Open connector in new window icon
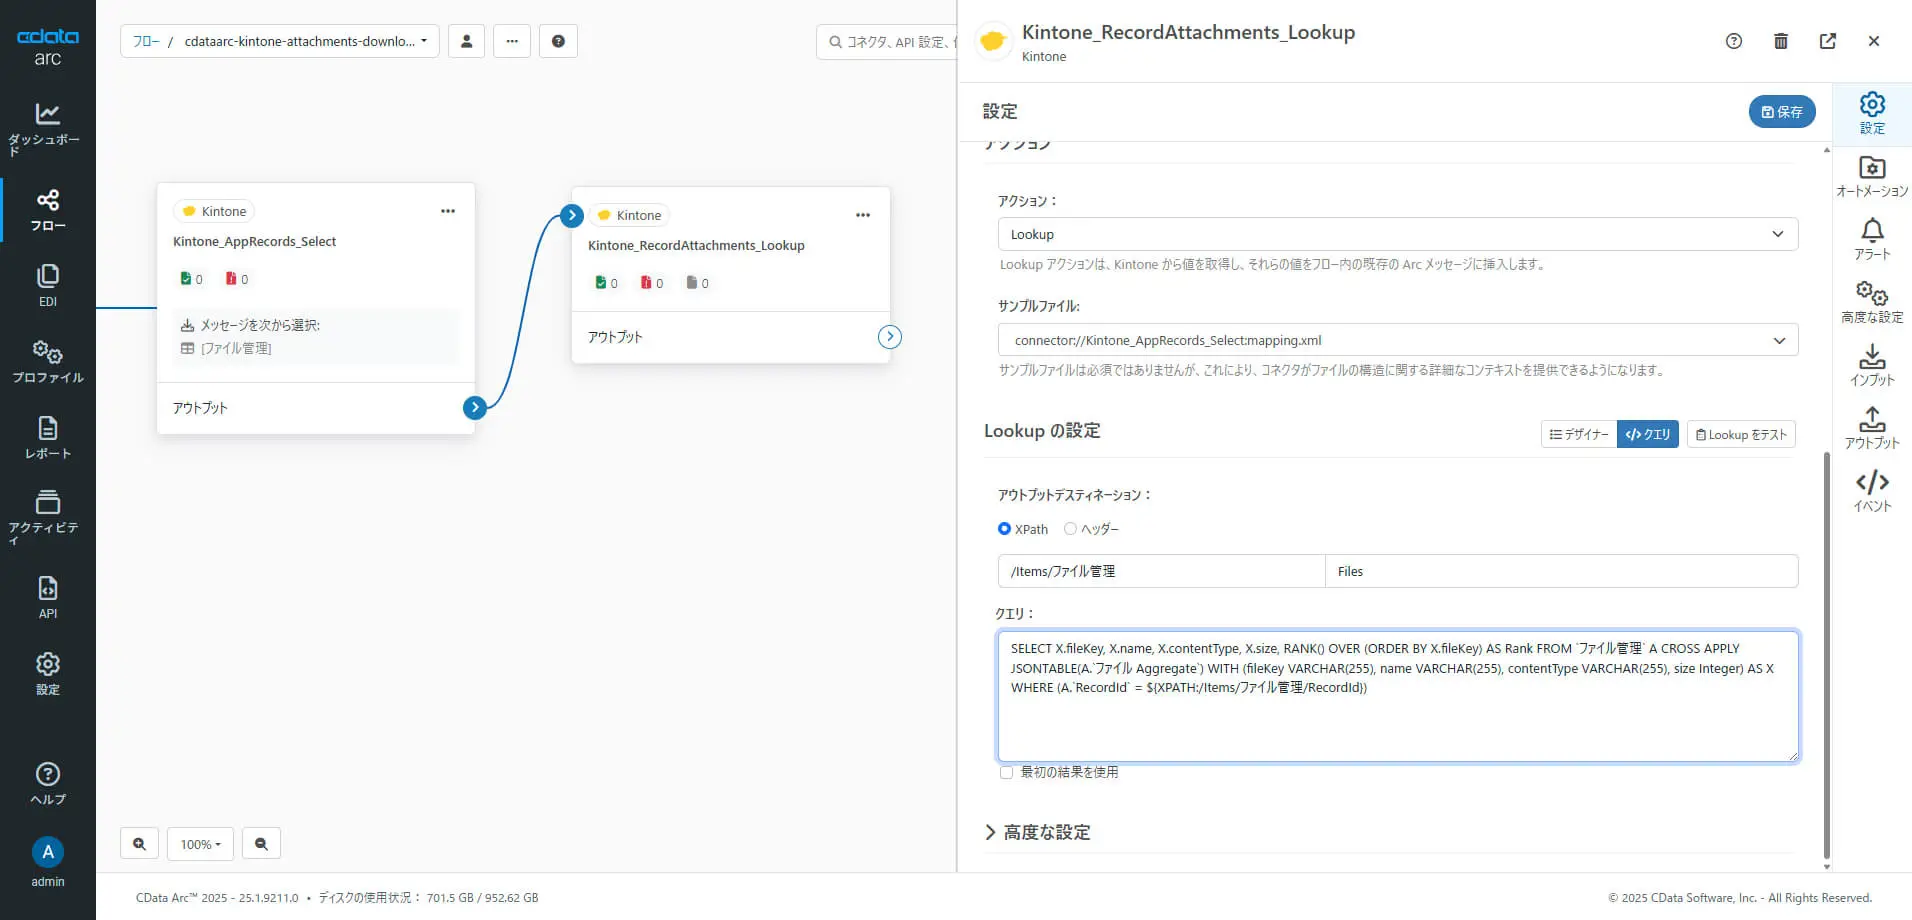The height and width of the screenshot is (920, 1912). 1827,41
